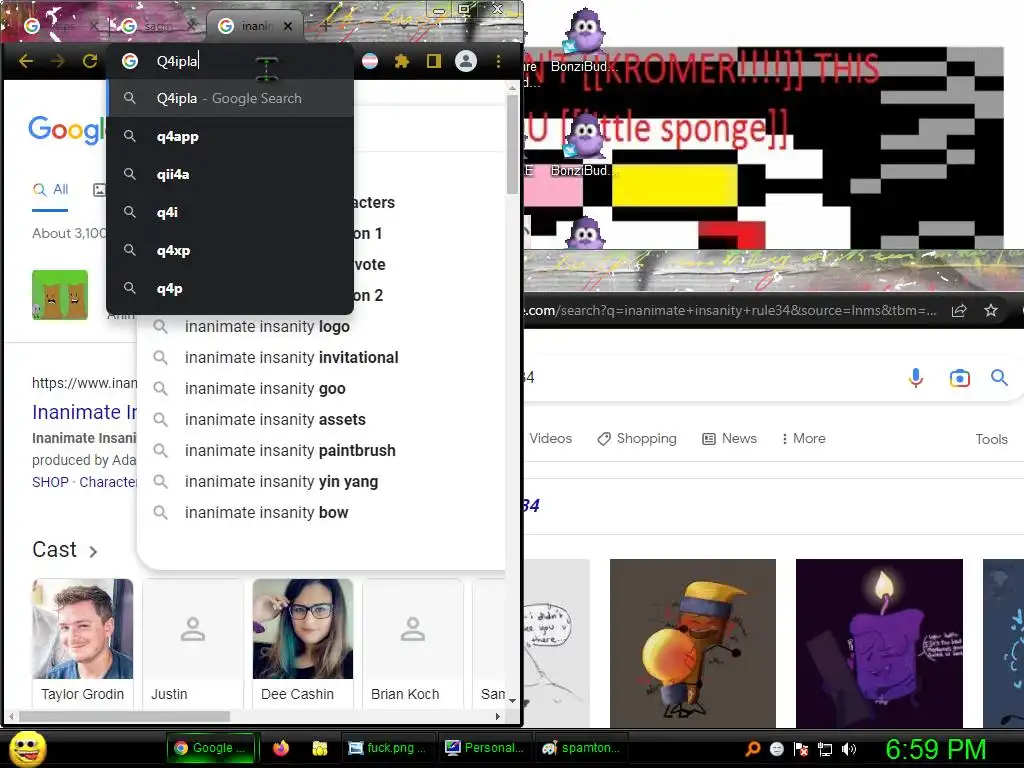1024x768 pixels.
Task: Switch to the News search tab
Action: [x=729, y=439]
